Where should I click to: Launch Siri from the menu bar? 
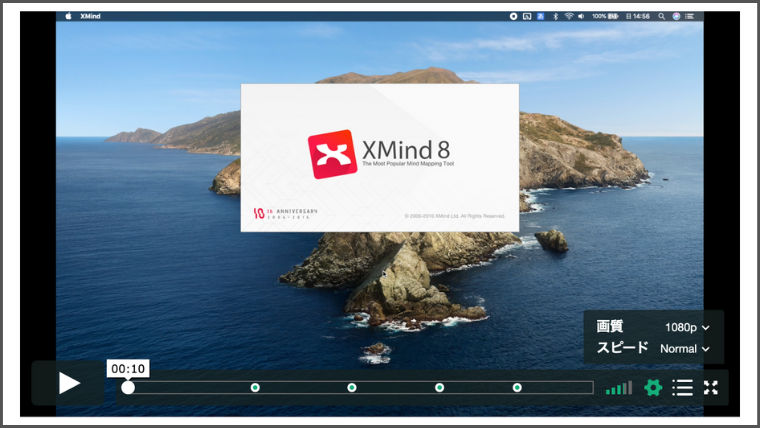[676, 16]
